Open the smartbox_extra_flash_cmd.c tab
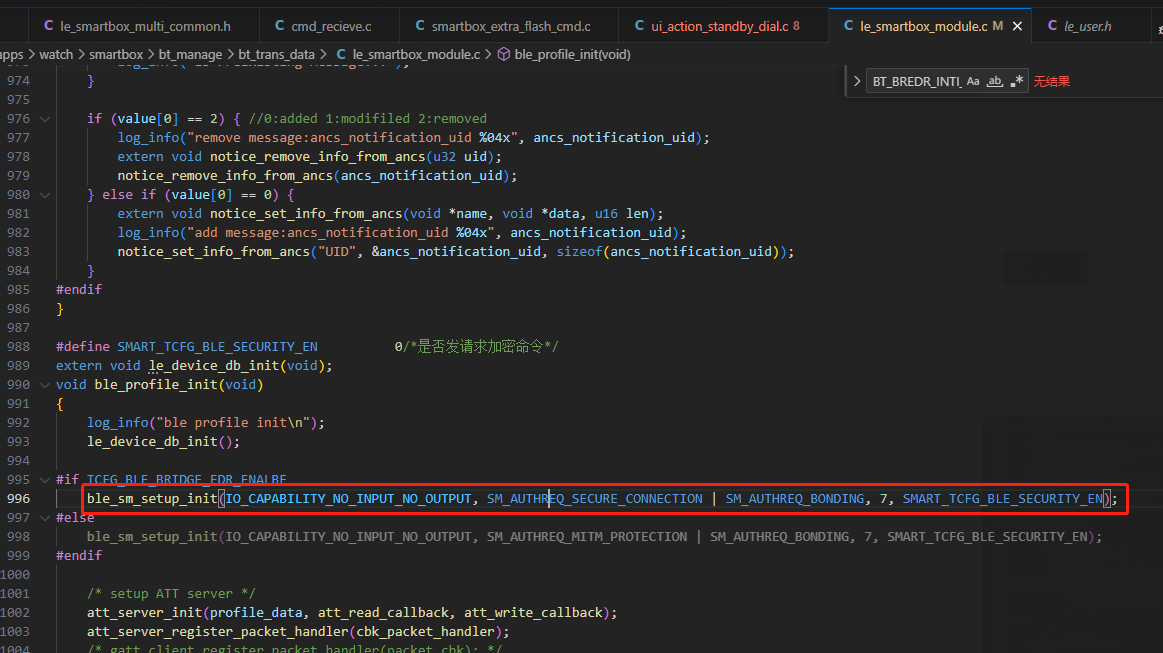 click(503, 26)
